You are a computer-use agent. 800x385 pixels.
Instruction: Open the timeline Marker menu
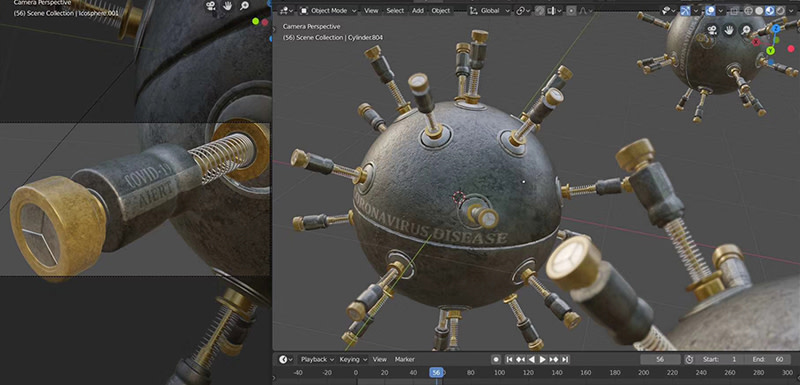coord(405,359)
